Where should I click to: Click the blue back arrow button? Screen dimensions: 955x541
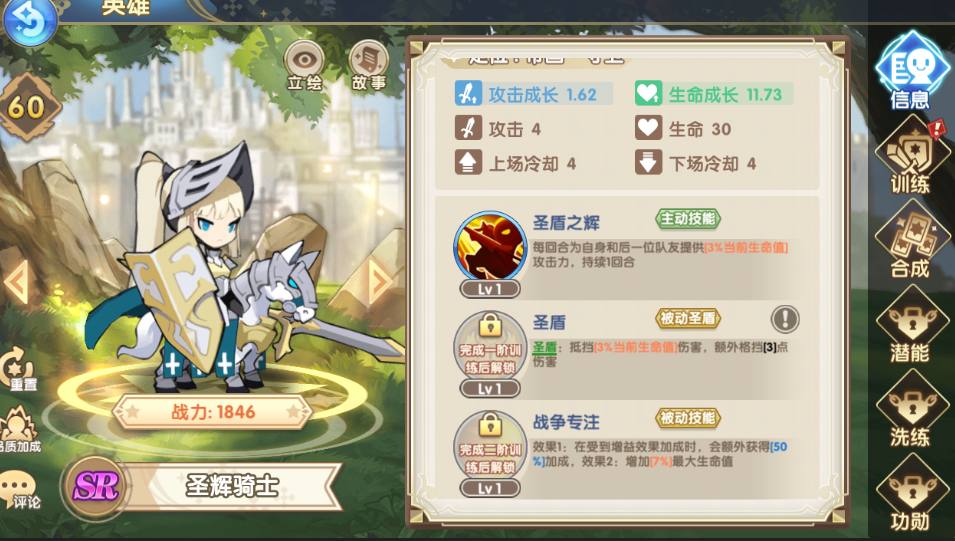[29, 22]
